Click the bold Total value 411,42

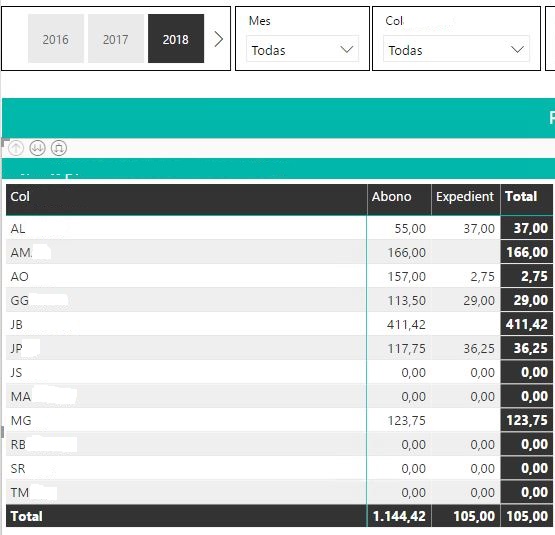(527, 324)
